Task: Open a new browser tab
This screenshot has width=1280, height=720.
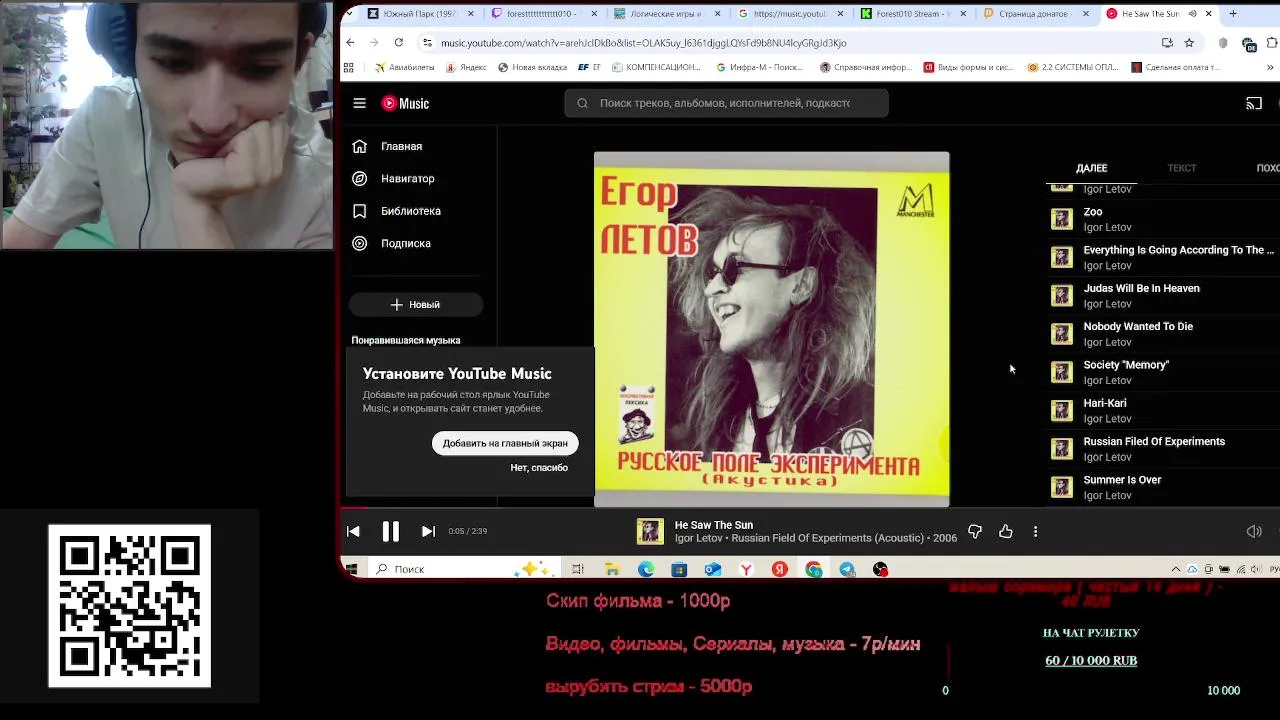Action: [x=1233, y=14]
